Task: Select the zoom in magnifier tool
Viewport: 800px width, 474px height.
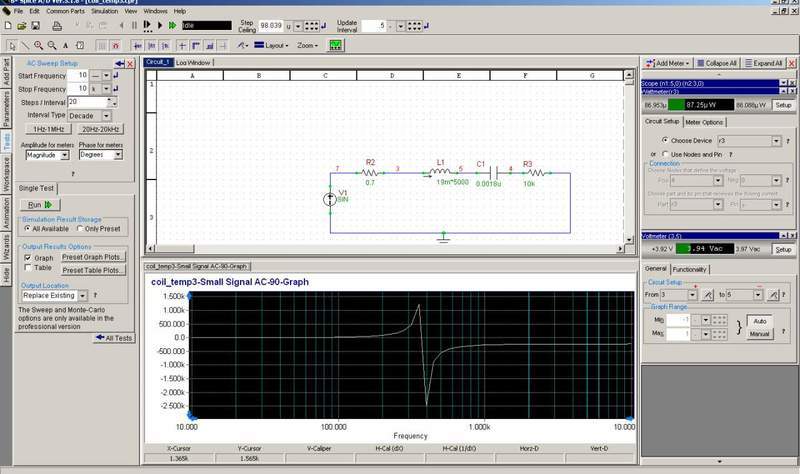Action: point(39,45)
